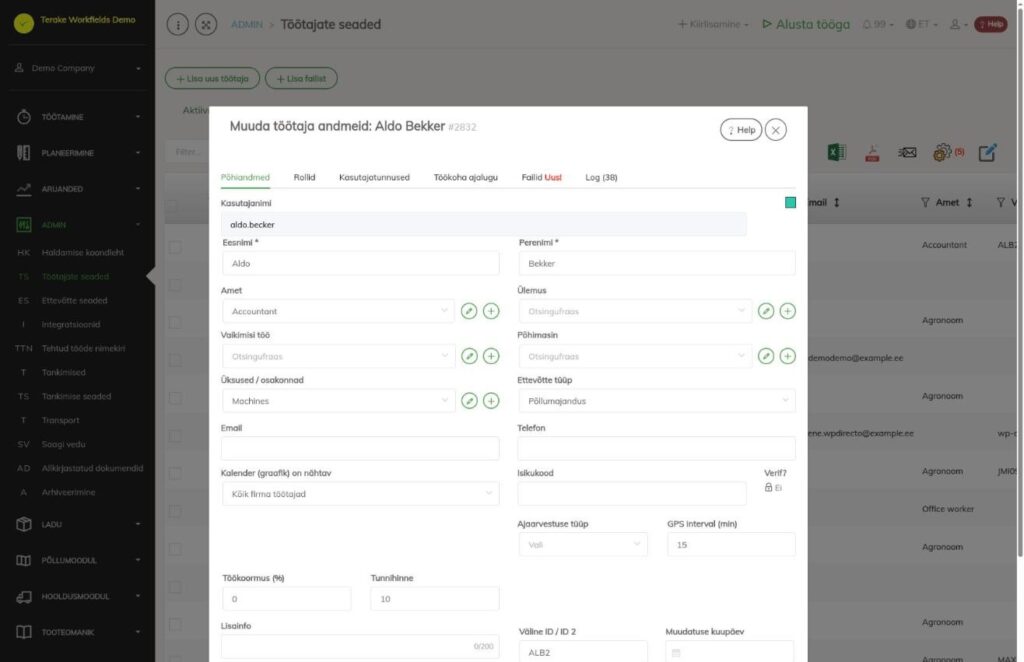Switch to the Kasutajatunnused tab
The height and width of the screenshot is (662, 1024).
tap(374, 178)
